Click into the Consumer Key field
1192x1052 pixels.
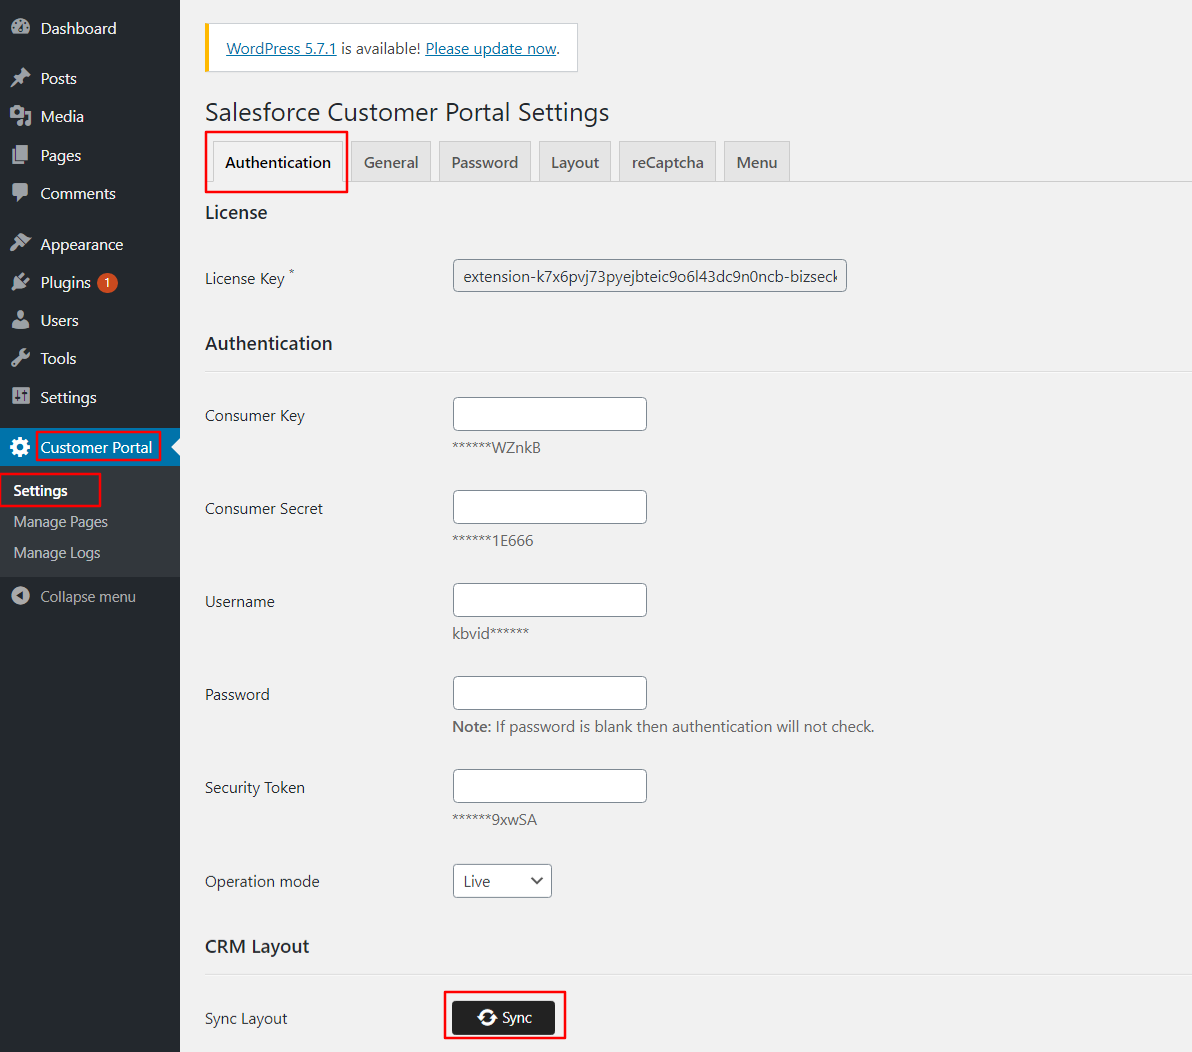[x=549, y=414]
